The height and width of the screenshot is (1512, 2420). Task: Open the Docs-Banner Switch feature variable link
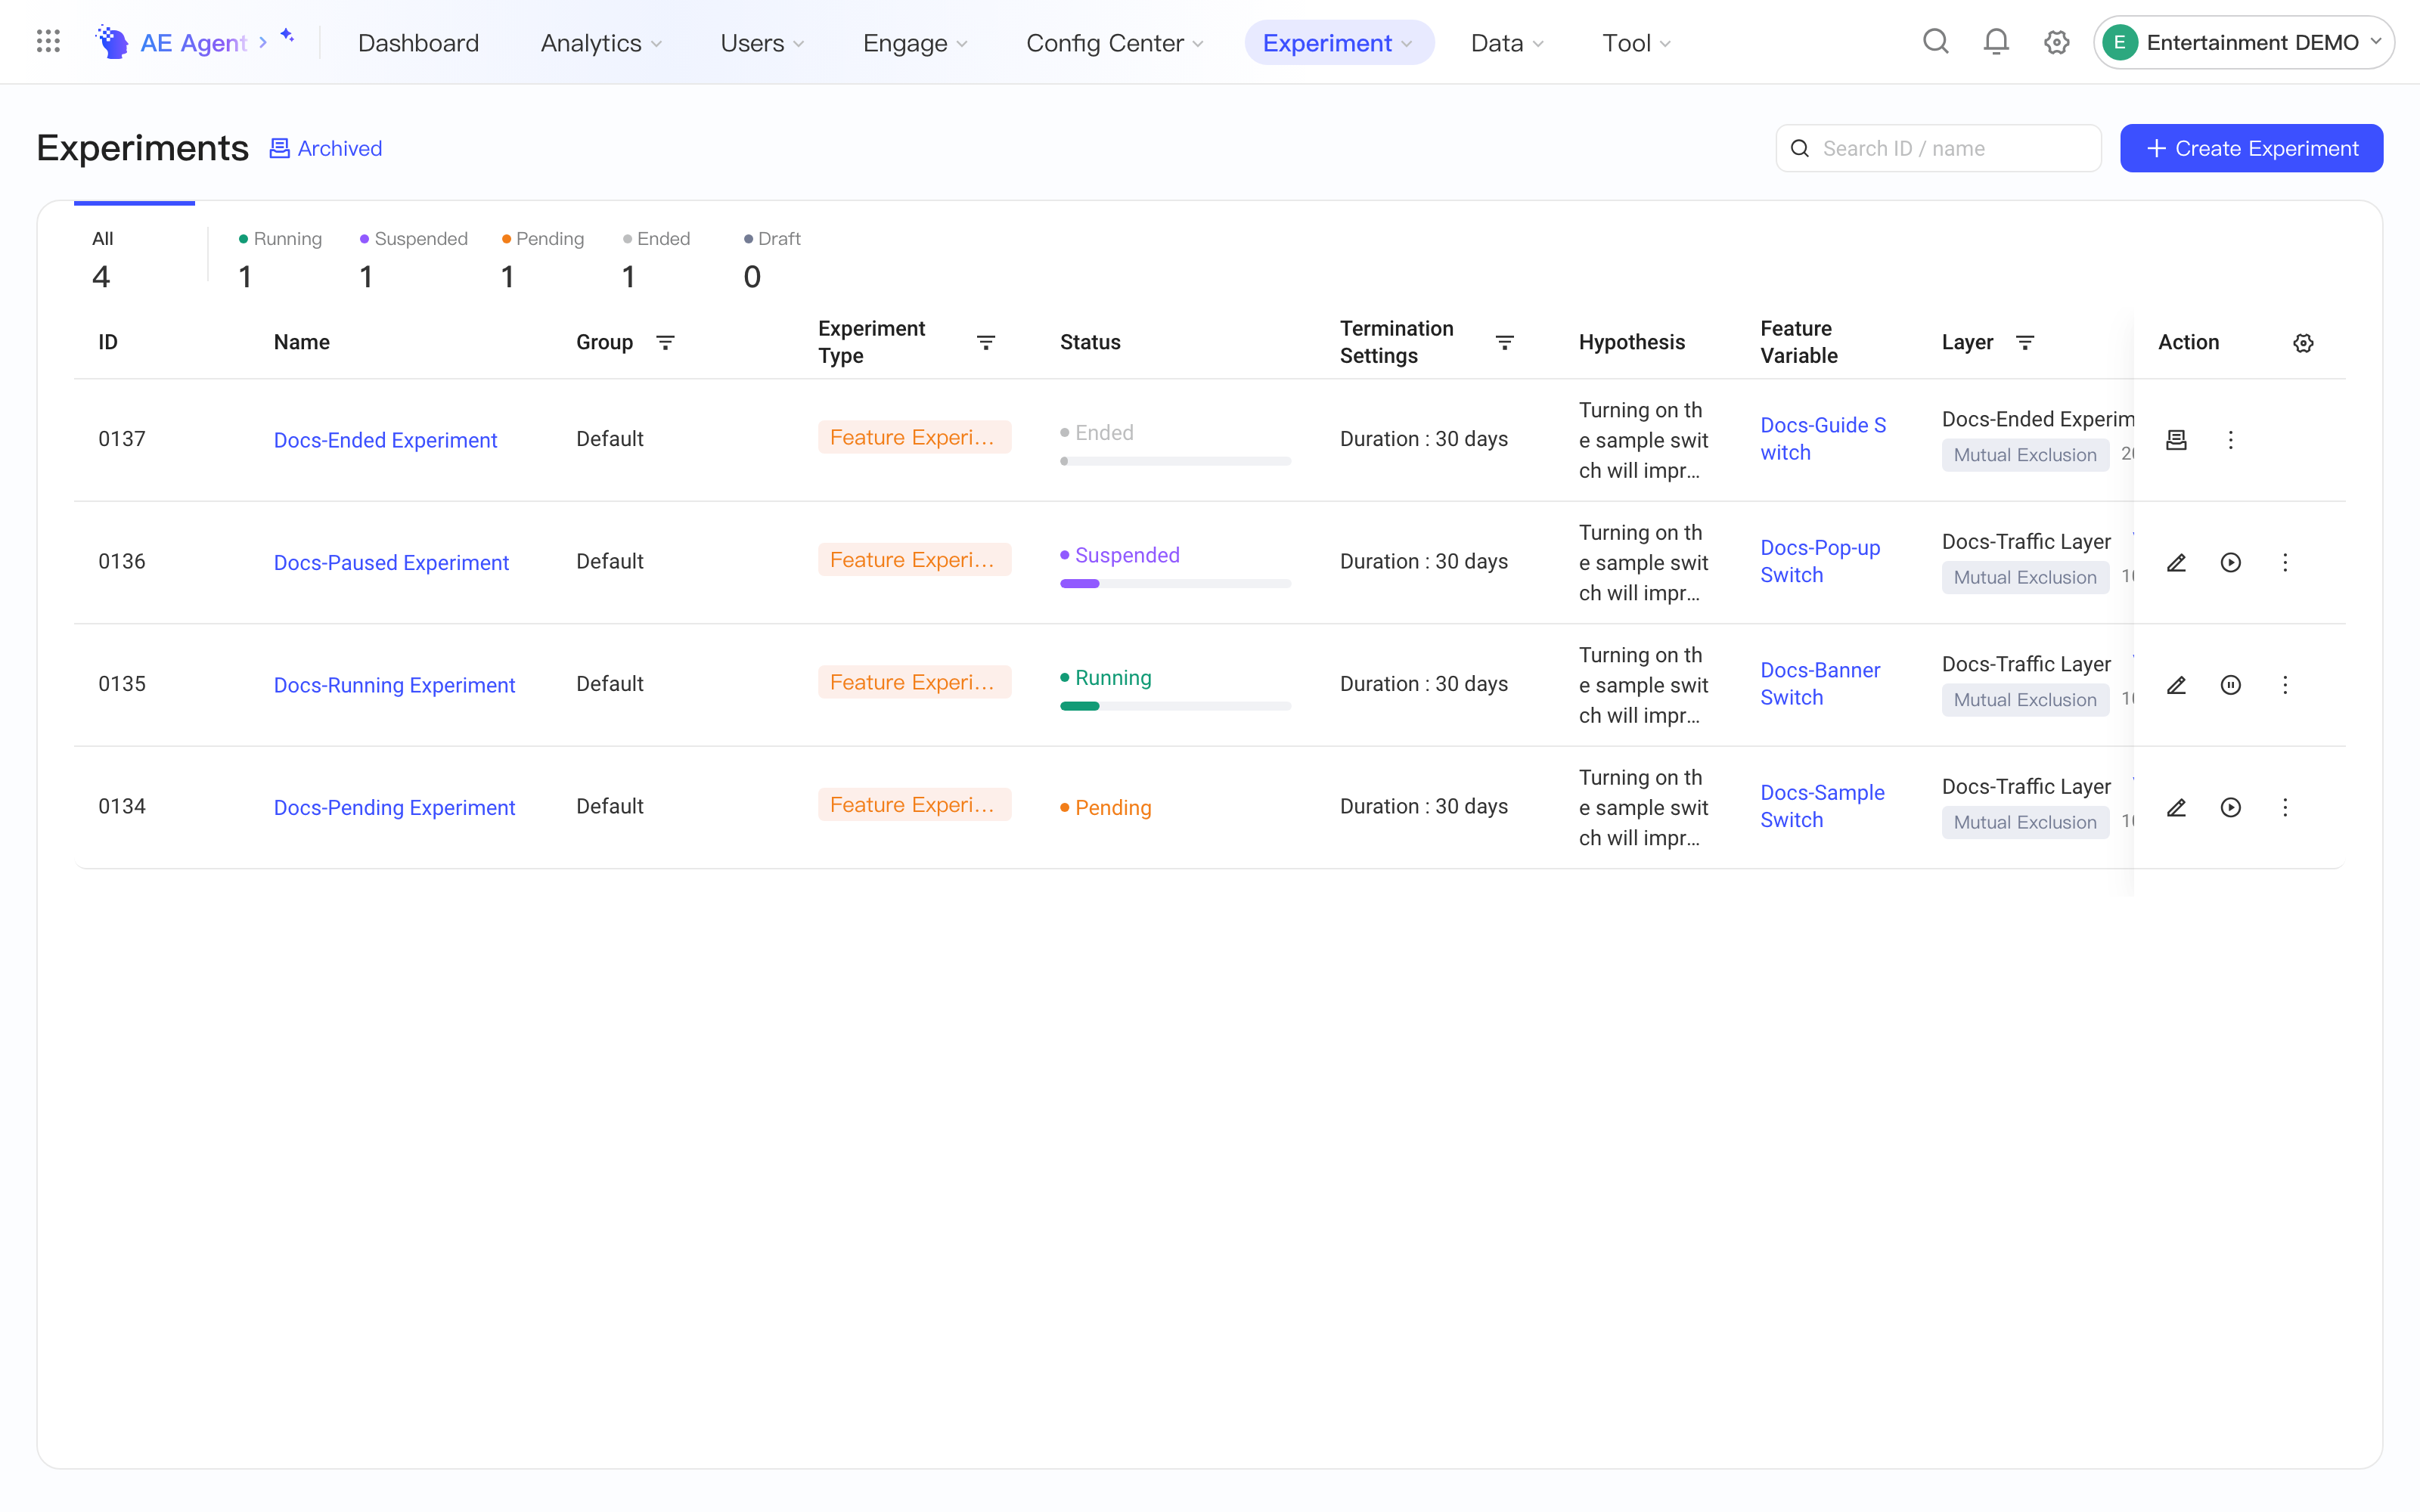tap(1820, 684)
